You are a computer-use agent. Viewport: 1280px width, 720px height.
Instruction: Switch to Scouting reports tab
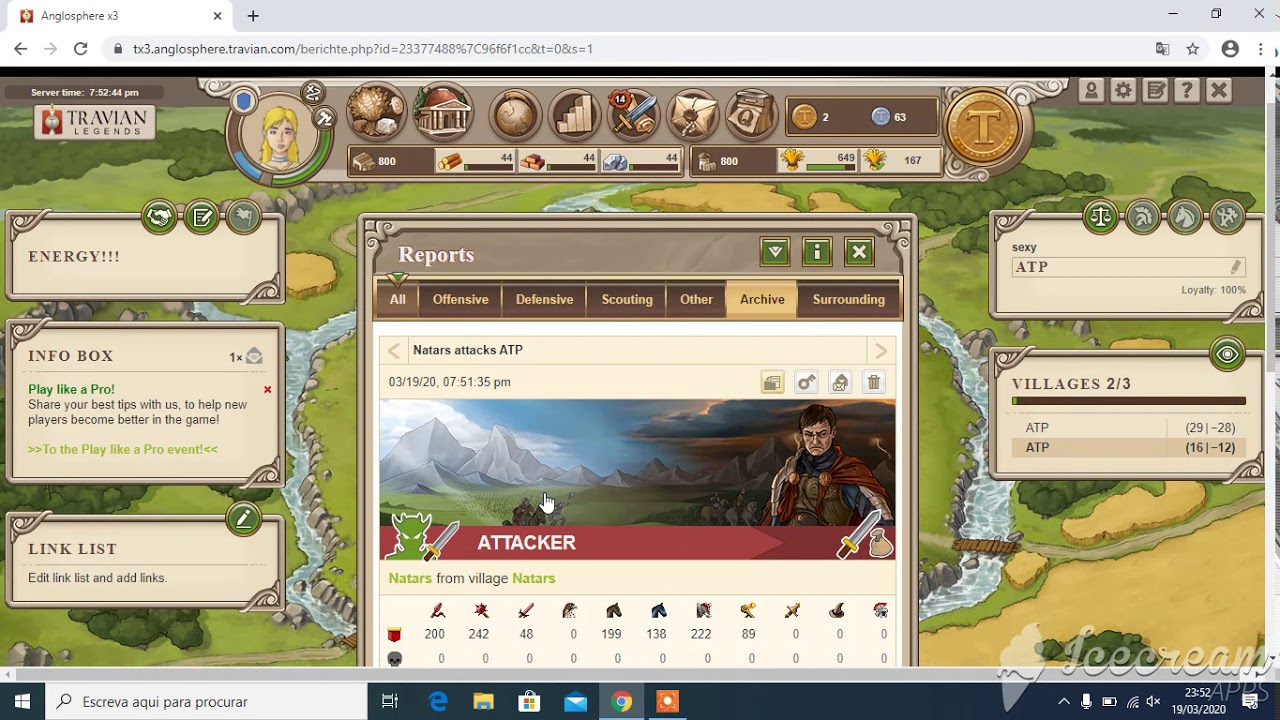627,299
